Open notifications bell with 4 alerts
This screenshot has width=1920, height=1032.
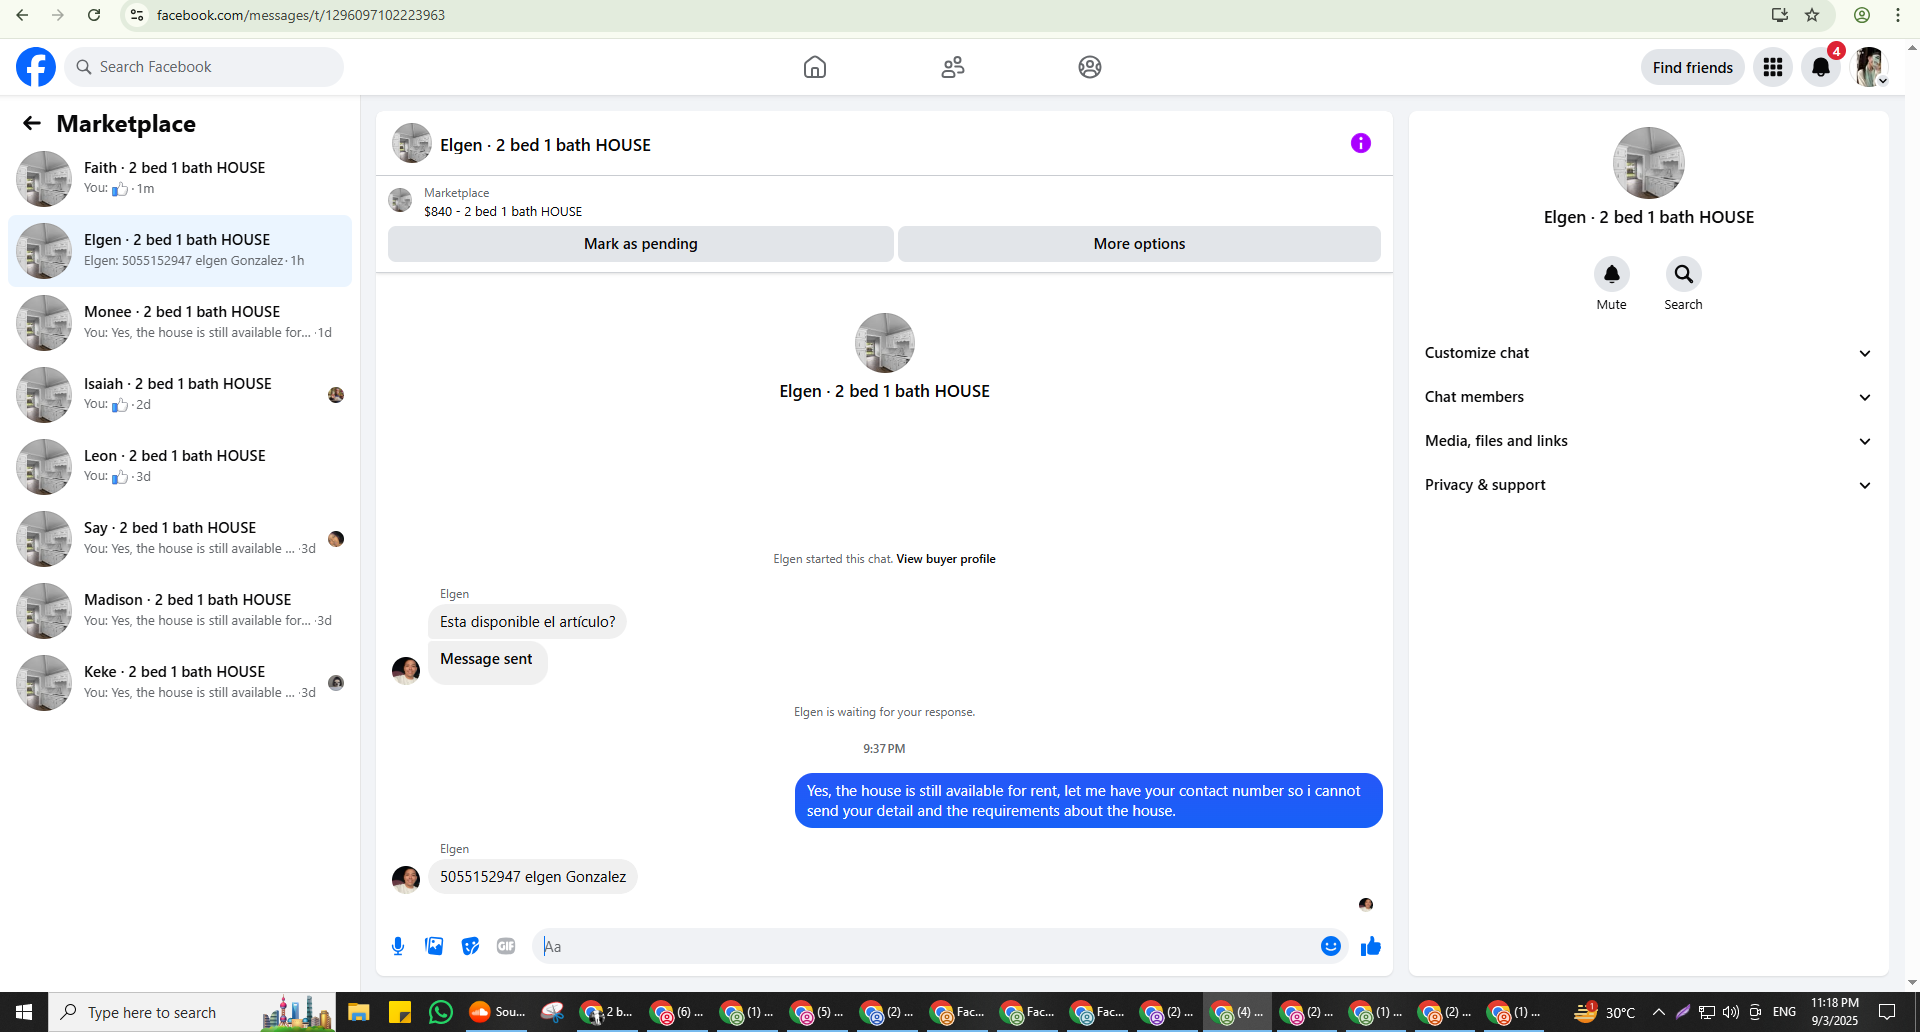[x=1821, y=67]
